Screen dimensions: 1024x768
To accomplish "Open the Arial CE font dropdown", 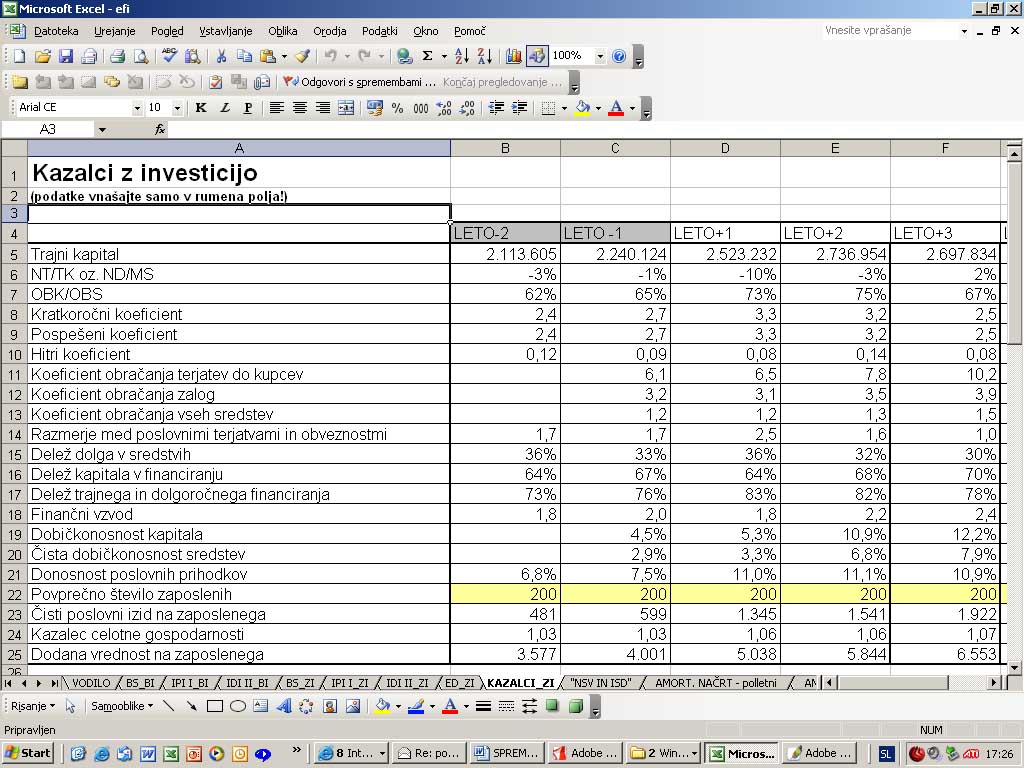I will coord(137,108).
